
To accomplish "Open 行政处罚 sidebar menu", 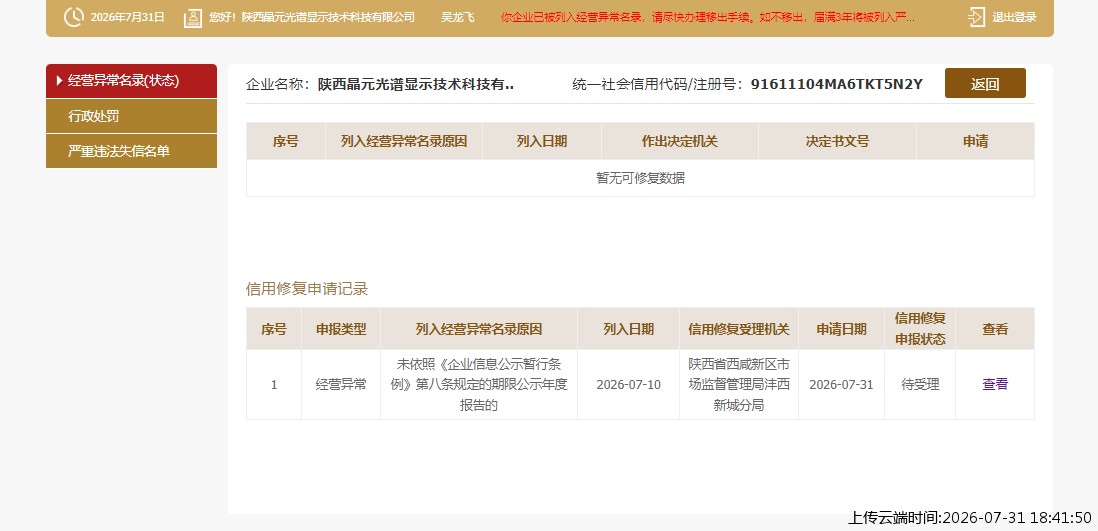I will (132, 116).
